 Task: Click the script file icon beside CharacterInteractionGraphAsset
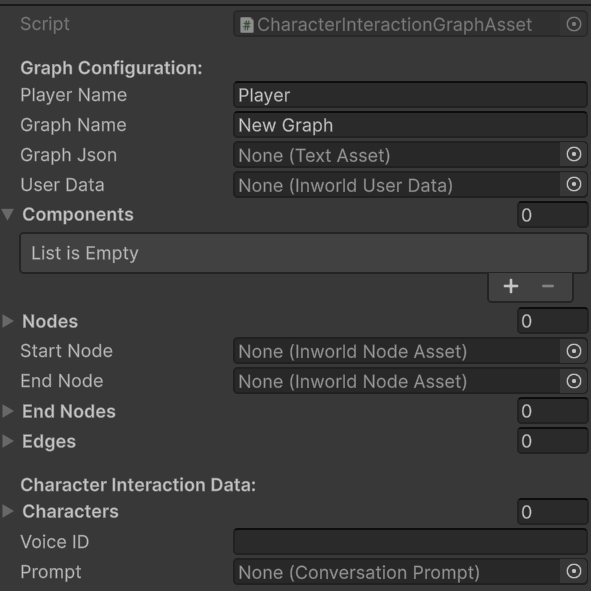coord(247,25)
